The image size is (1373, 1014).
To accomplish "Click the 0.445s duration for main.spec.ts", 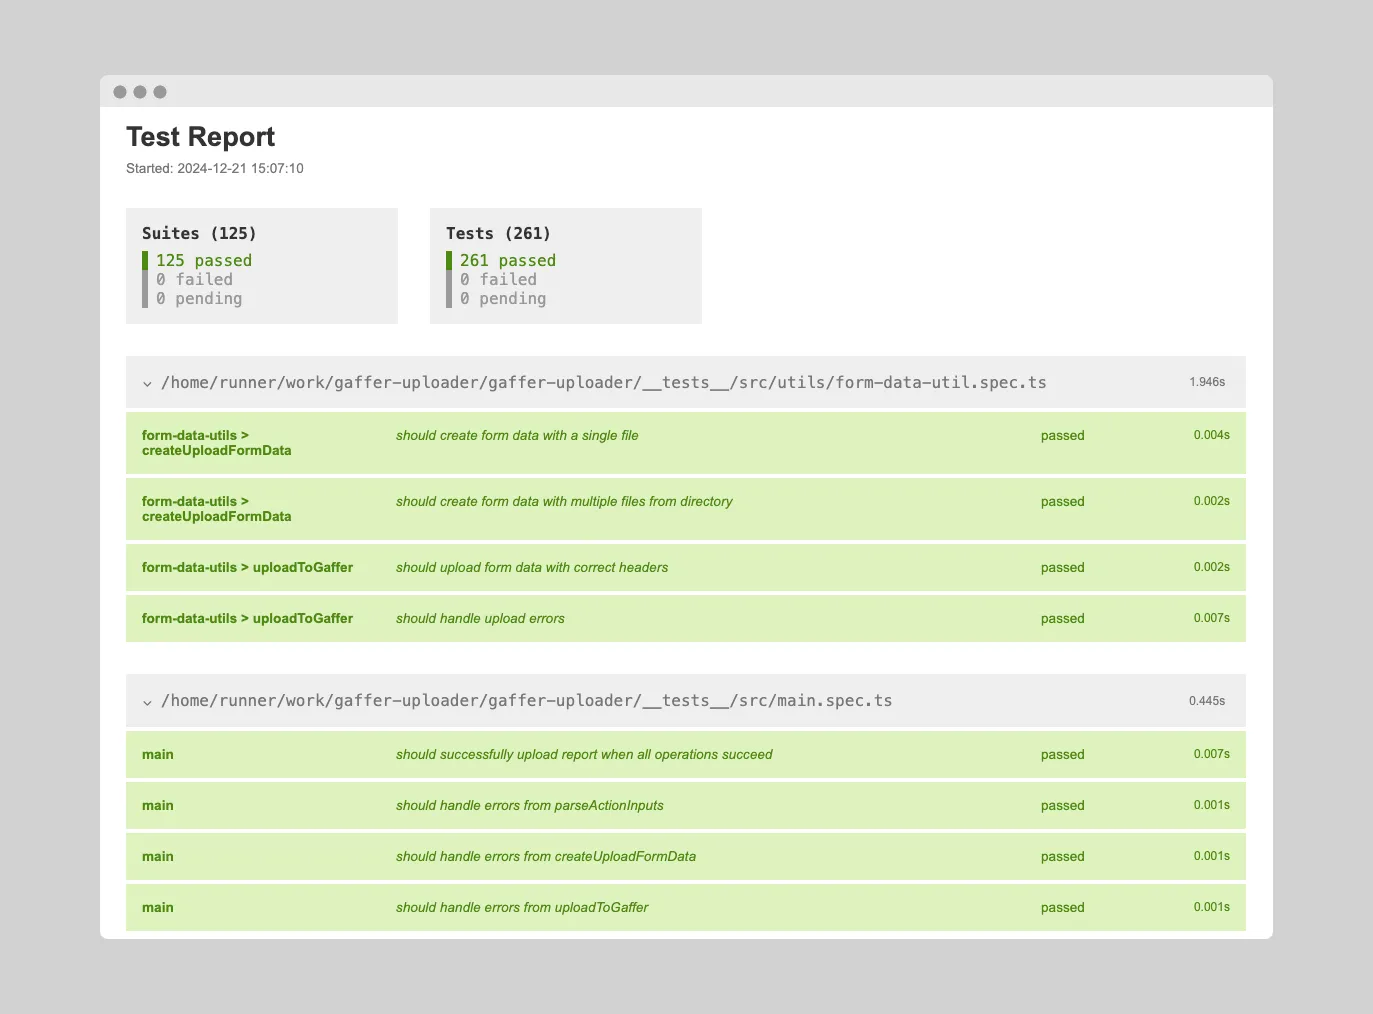I will [1206, 700].
